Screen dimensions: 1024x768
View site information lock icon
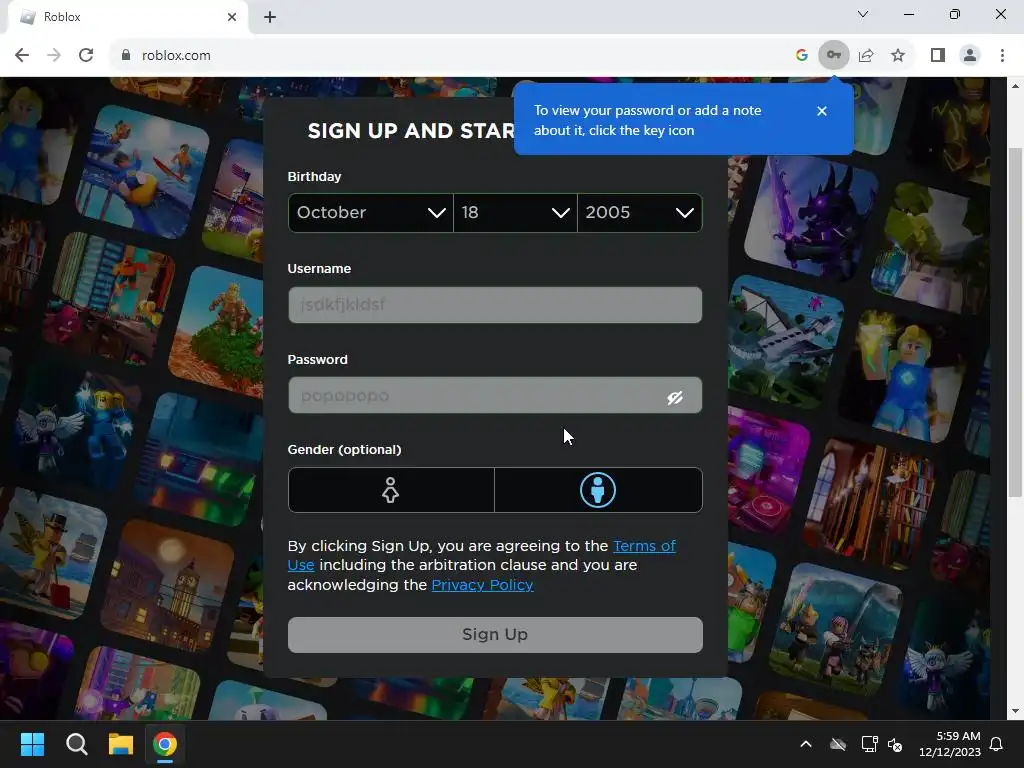point(126,56)
